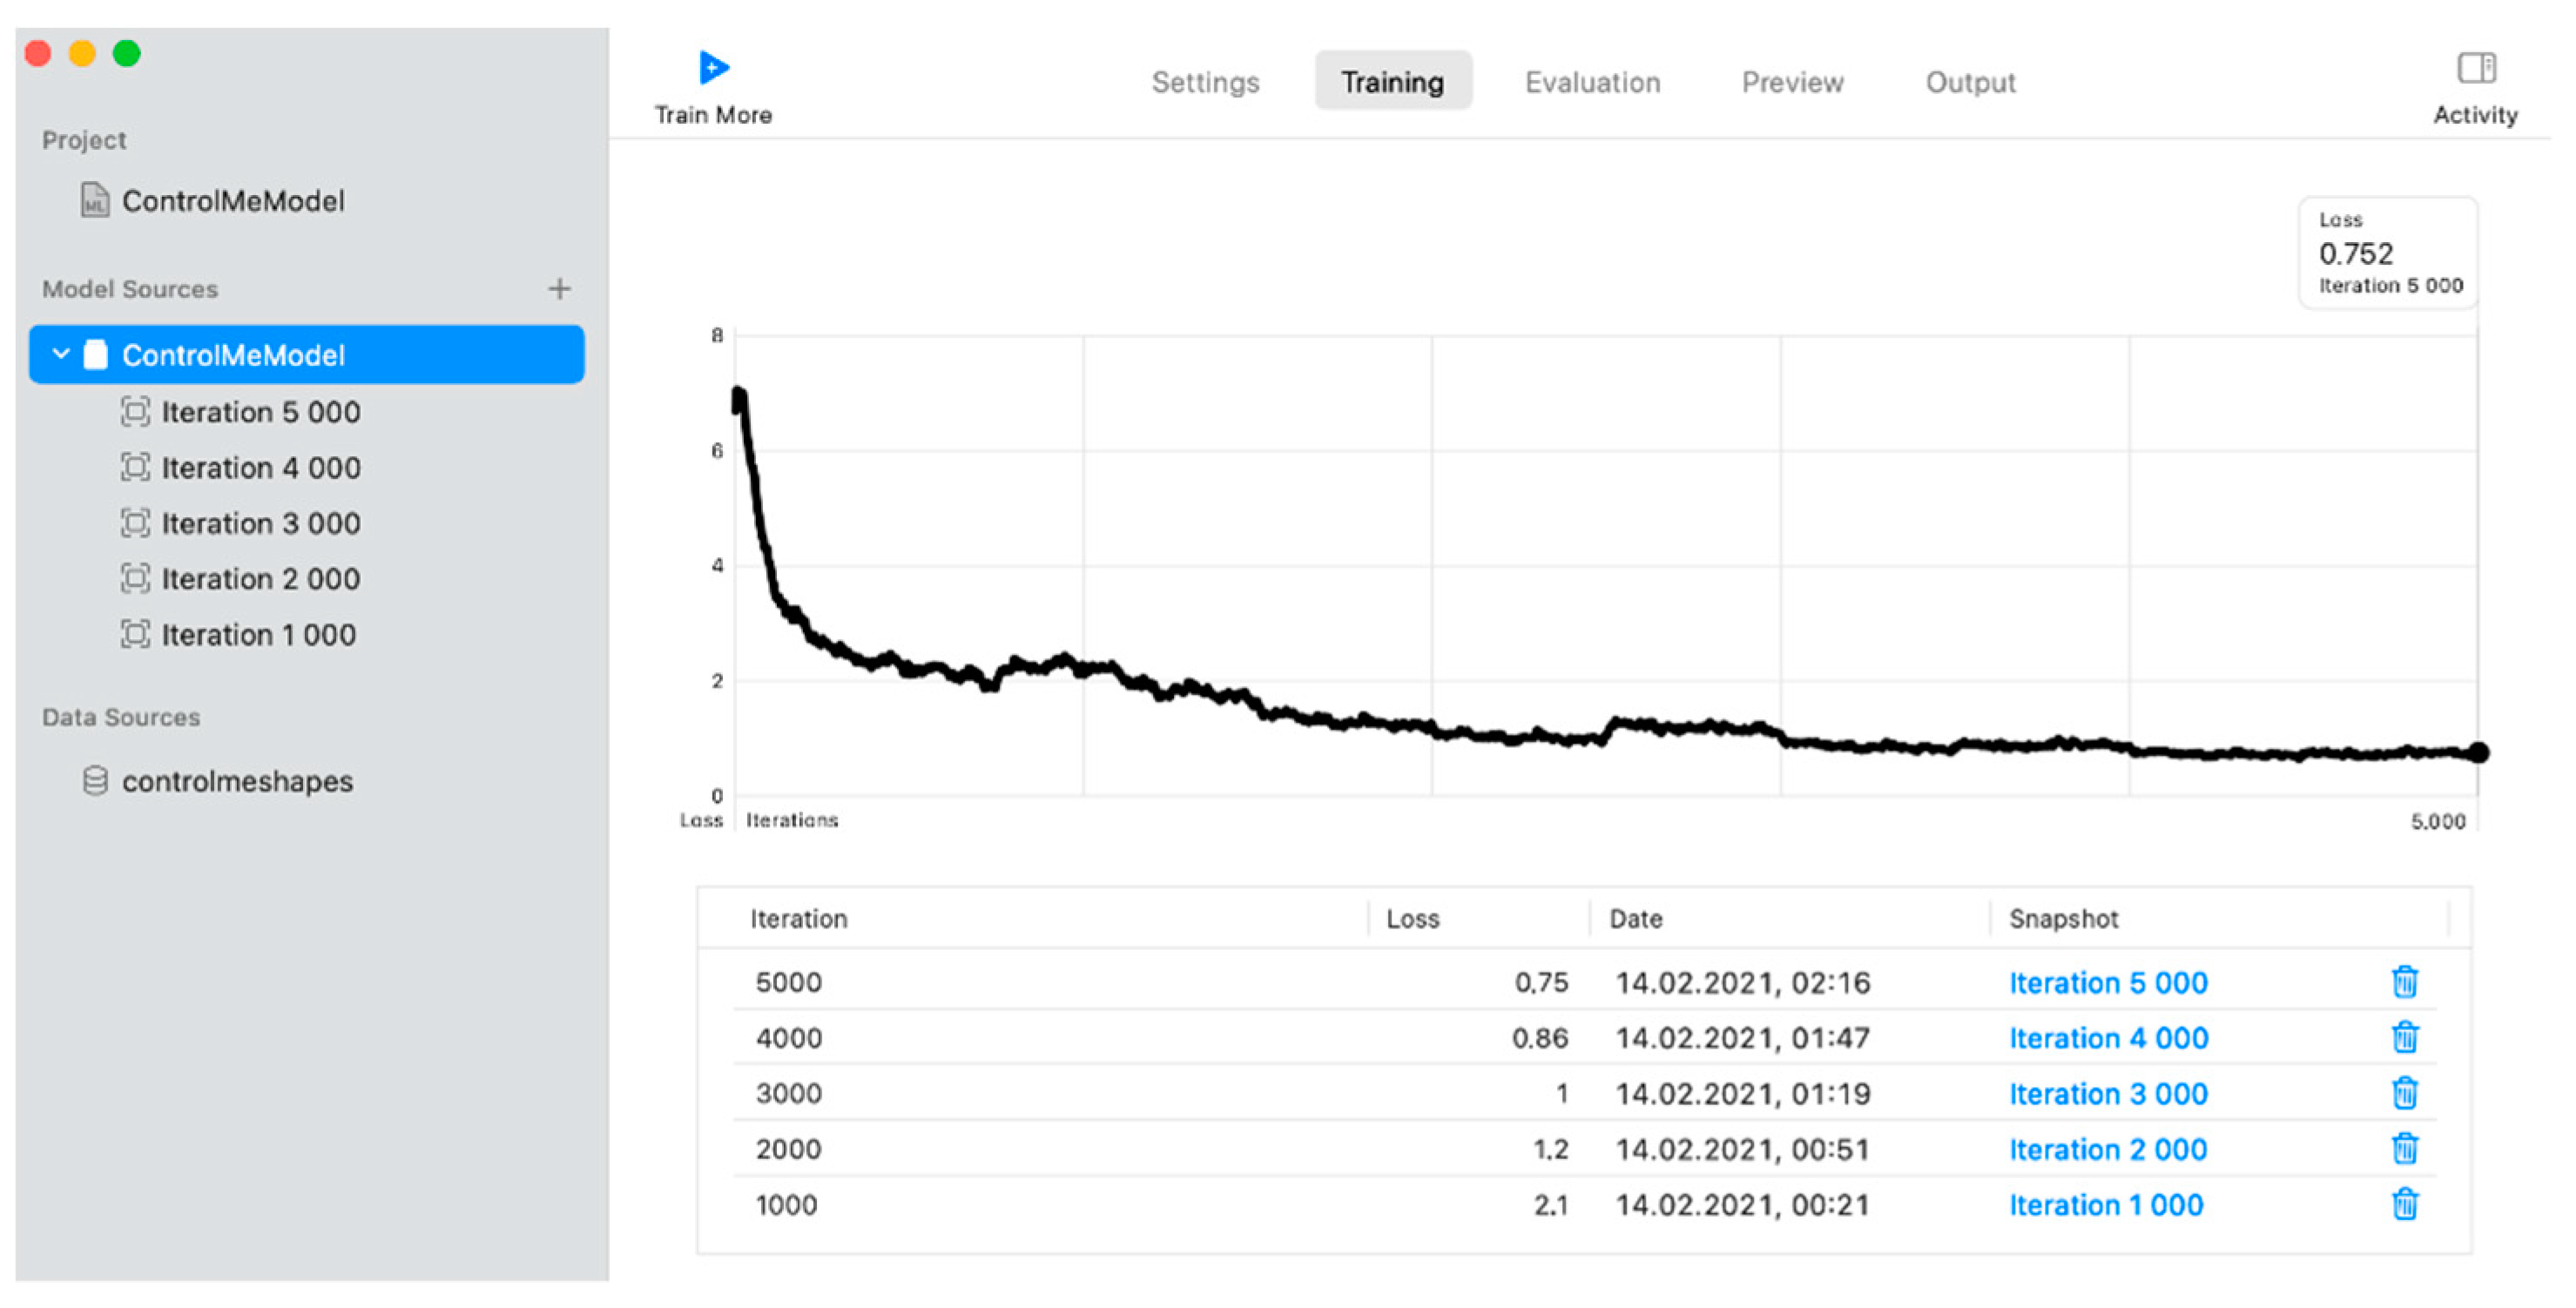Select ControlMeModel project file
The height and width of the screenshot is (1308, 2576).
[x=232, y=201]
